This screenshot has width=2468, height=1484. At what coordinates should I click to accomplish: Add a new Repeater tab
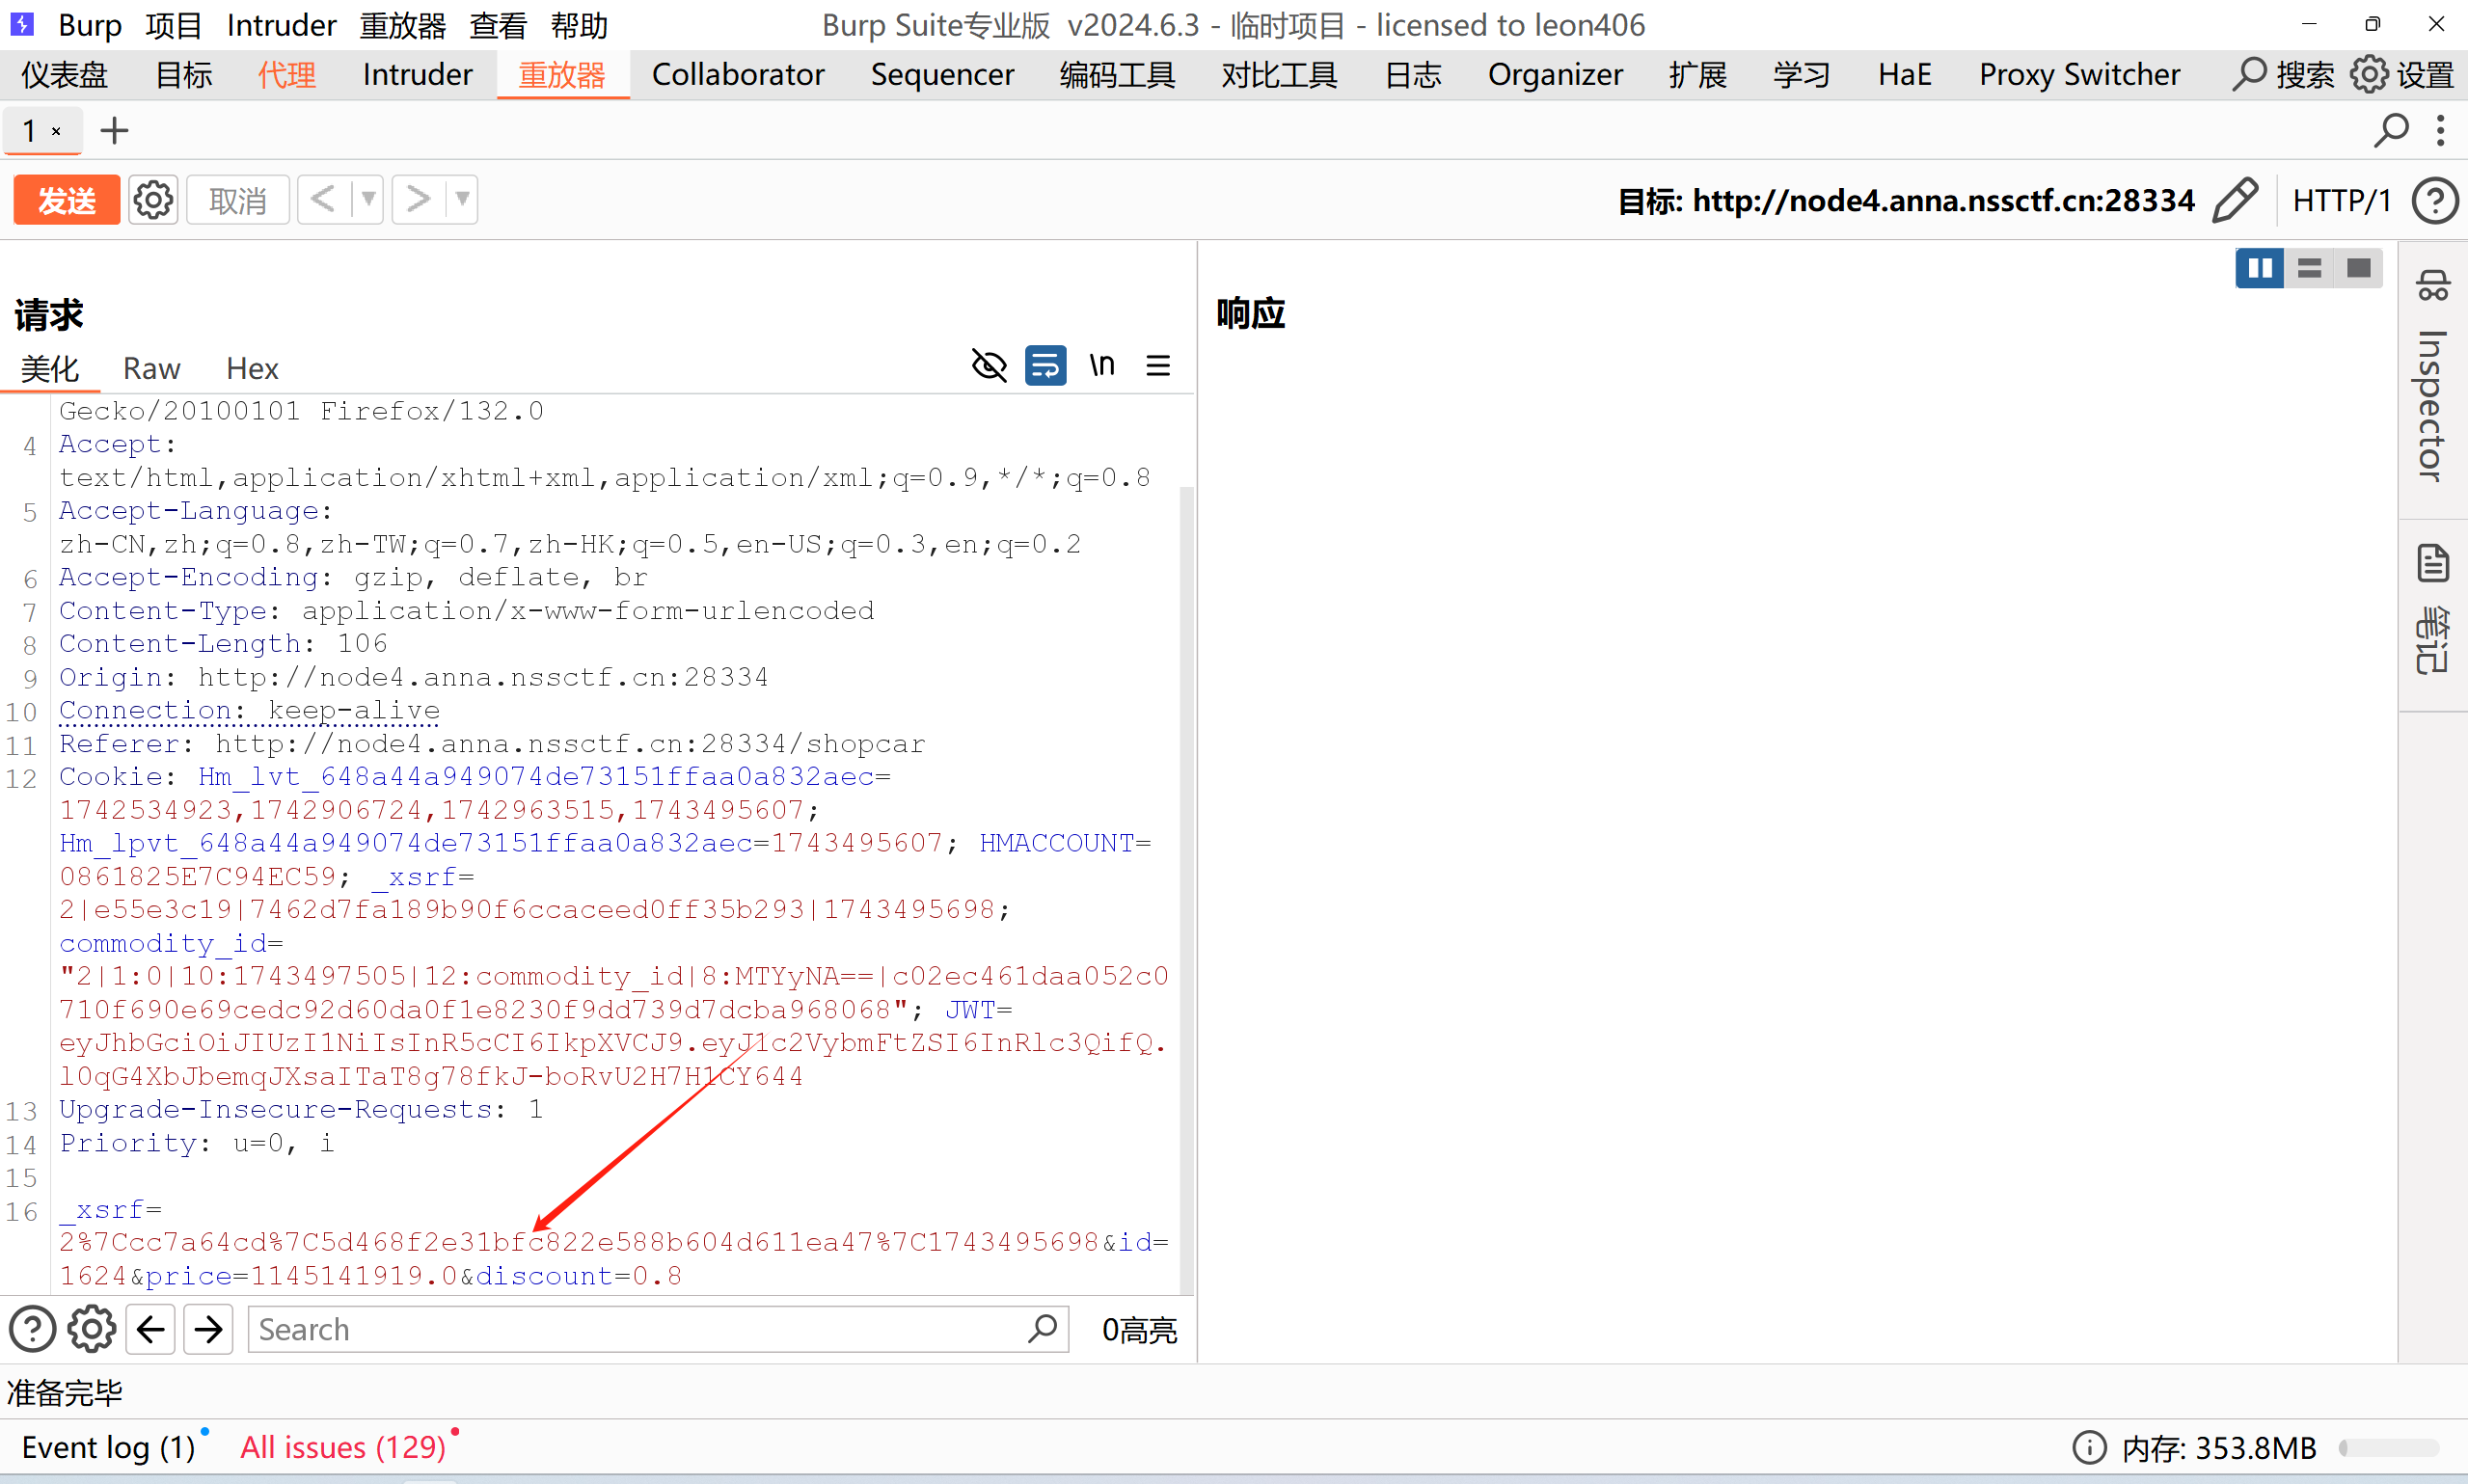click(x=114, y=131)
